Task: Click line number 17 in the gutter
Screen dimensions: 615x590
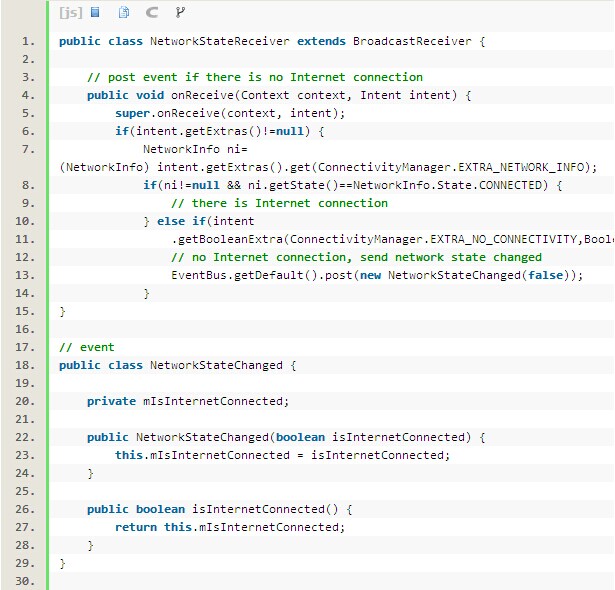Action: [27, 347]
